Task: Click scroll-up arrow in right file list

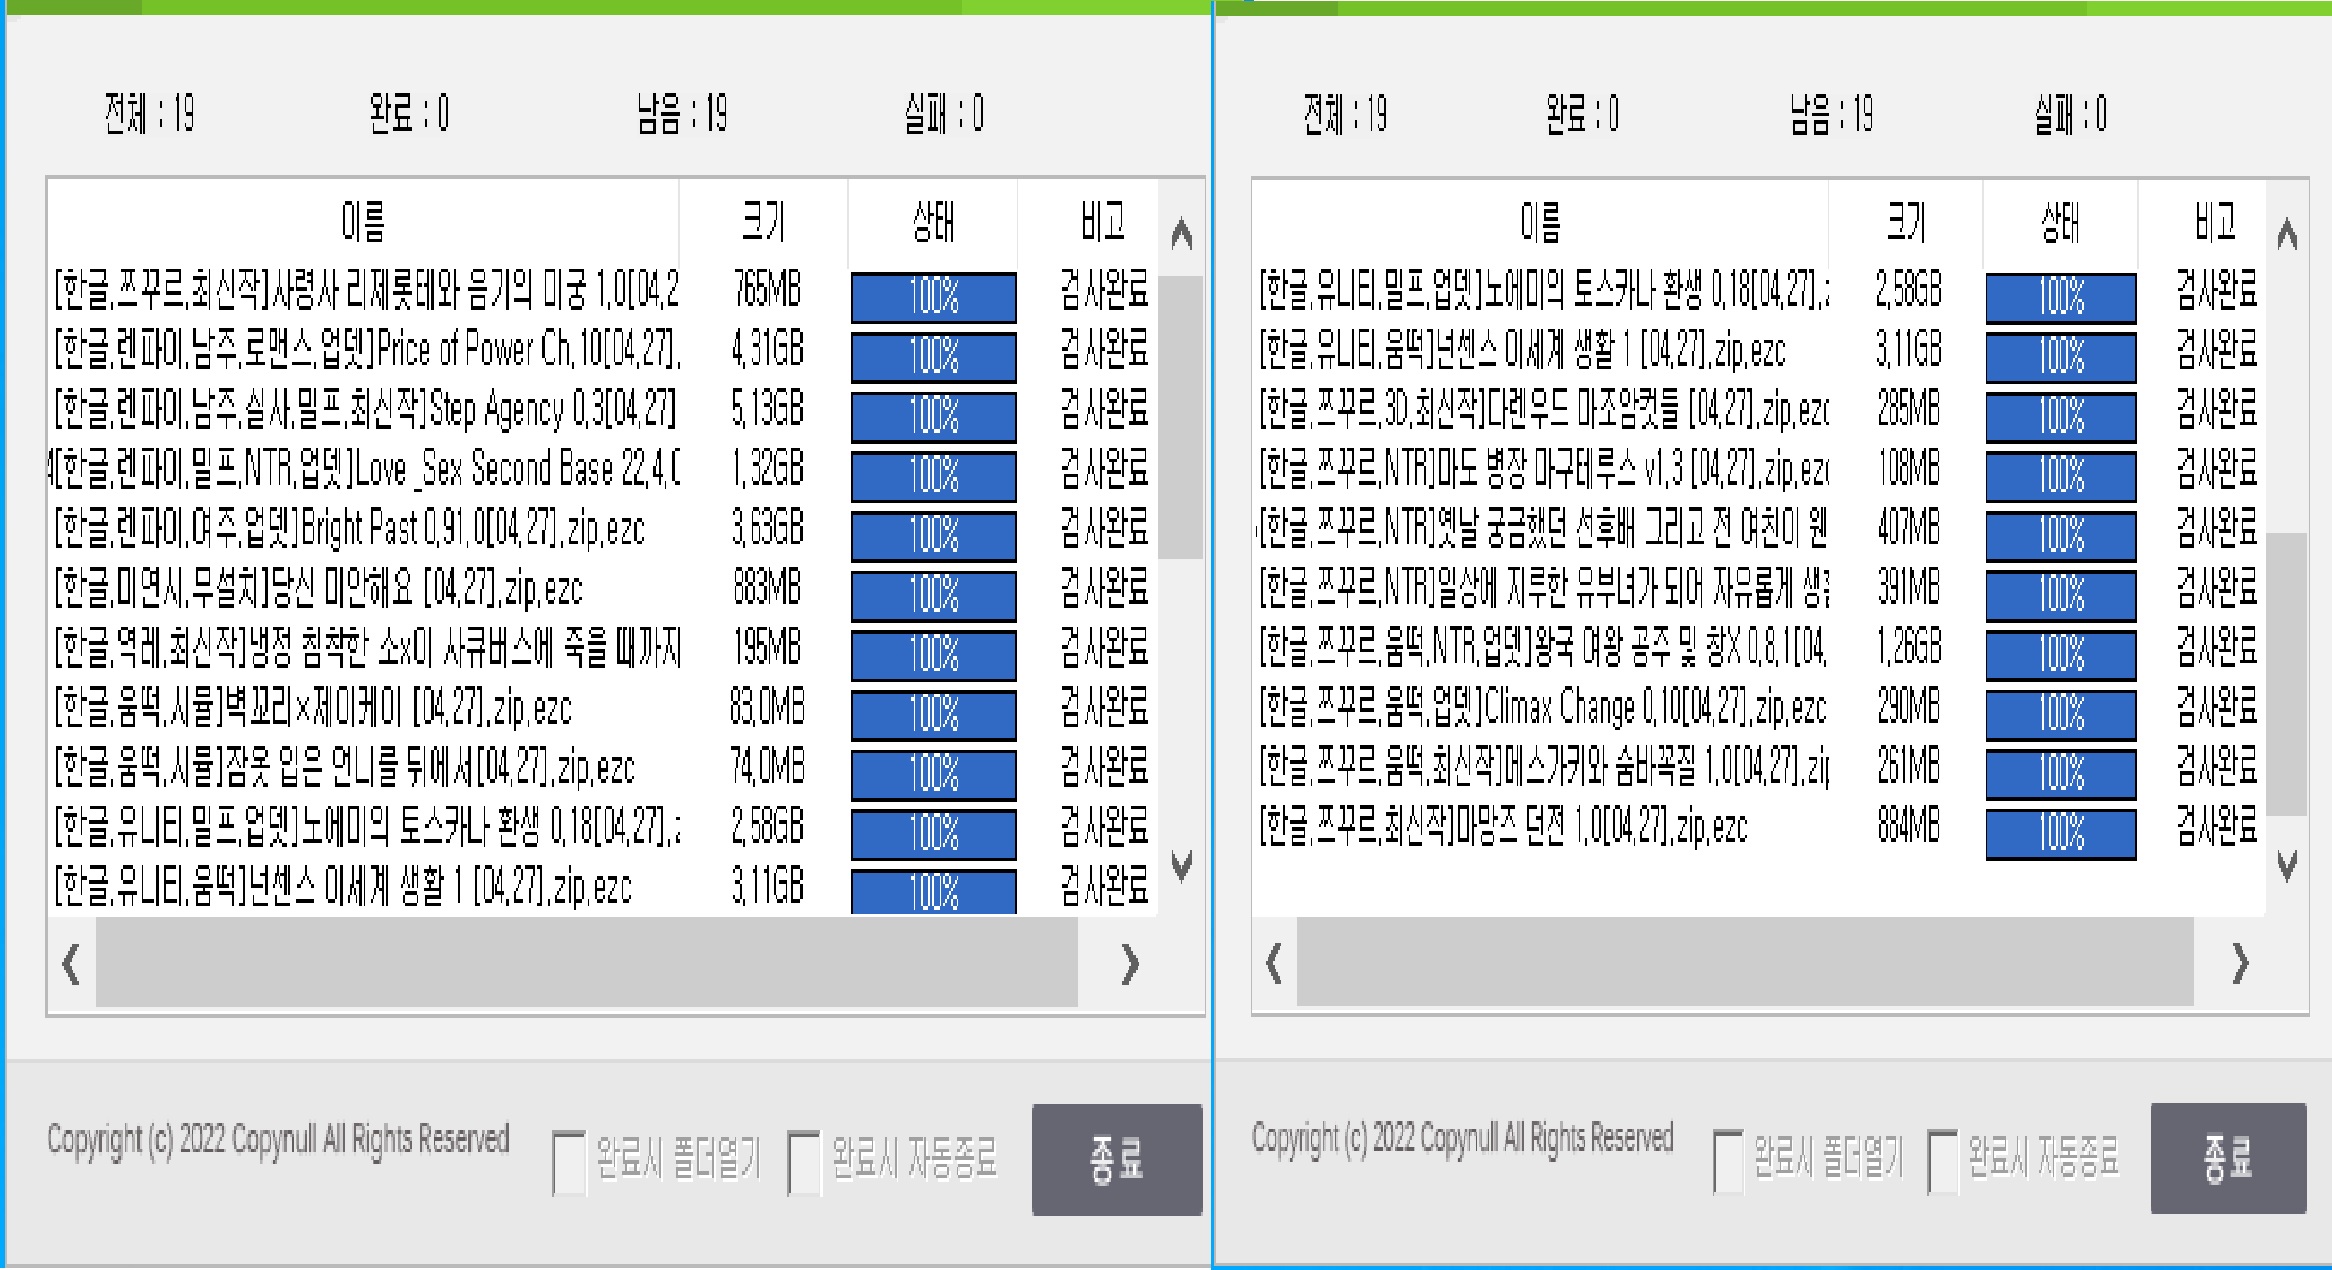Action: [2286, 235]
